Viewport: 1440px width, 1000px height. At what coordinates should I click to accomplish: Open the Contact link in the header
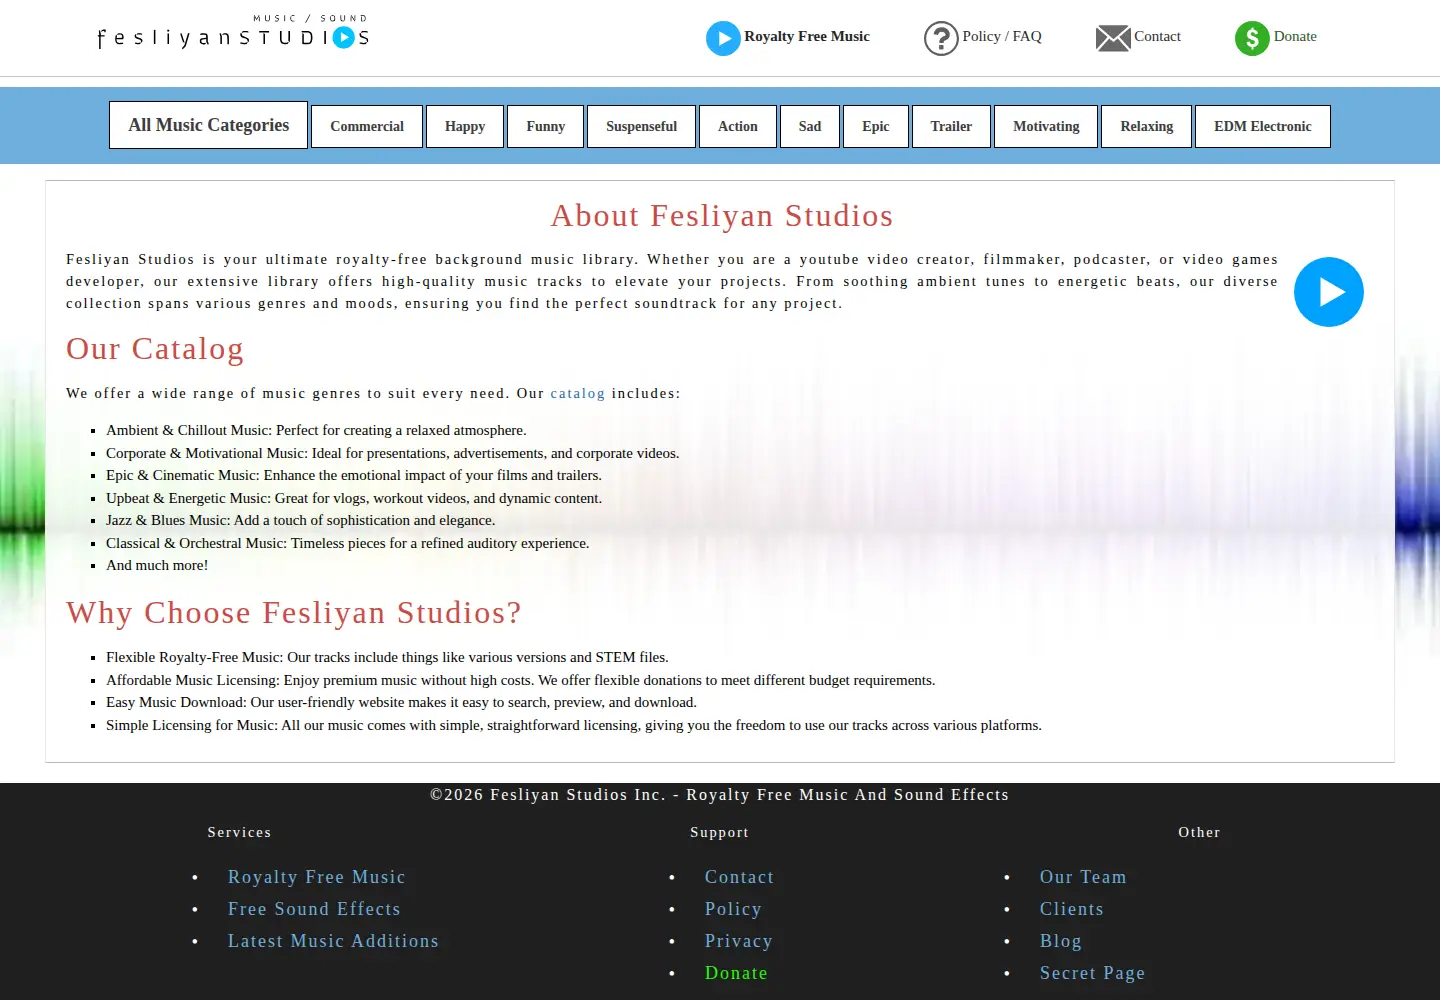coord(1157,36)
